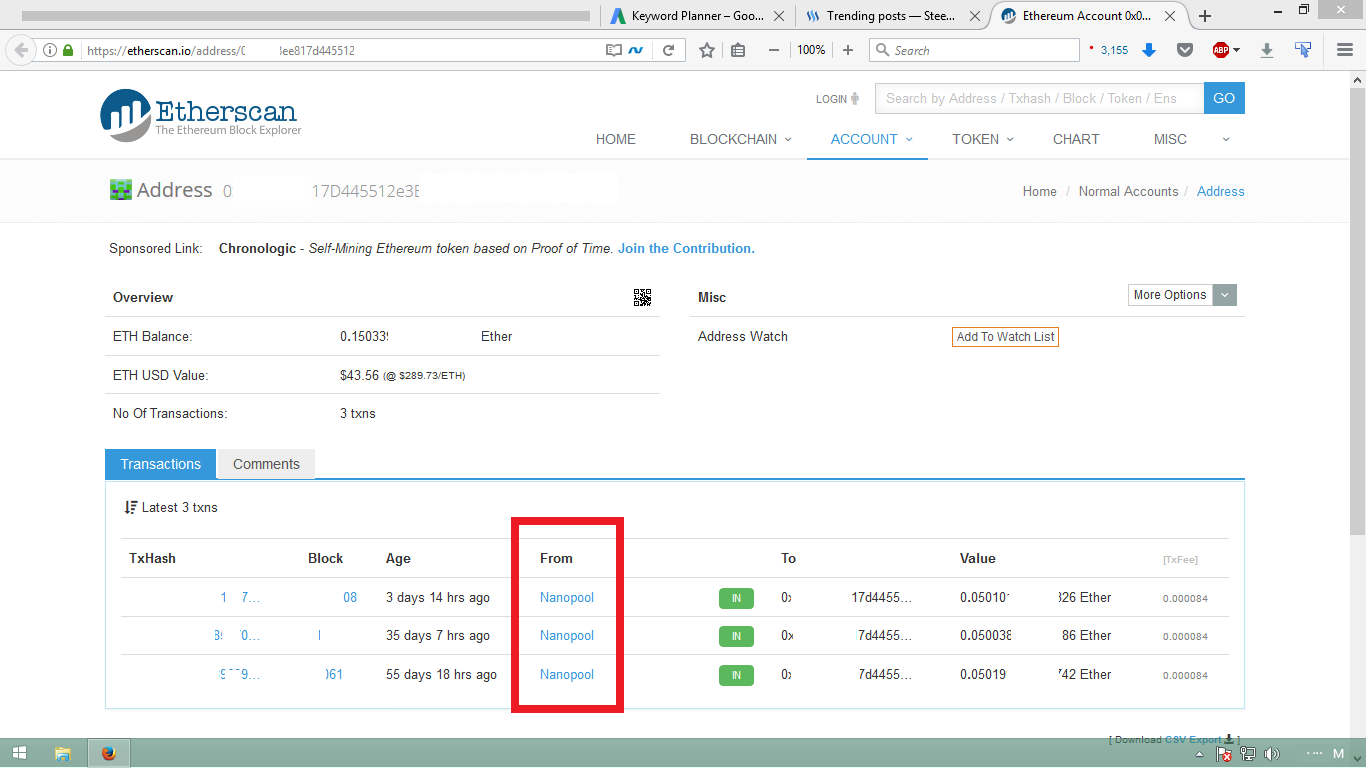Close the Keyword Planner tab
Image resolution: width=1366 pixels, height=768 pixels.
(781, 16)
